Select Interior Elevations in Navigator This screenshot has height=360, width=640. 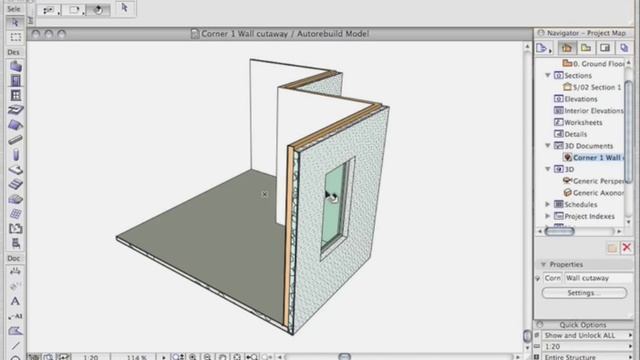pyautogui.click(x=589, y=111)
